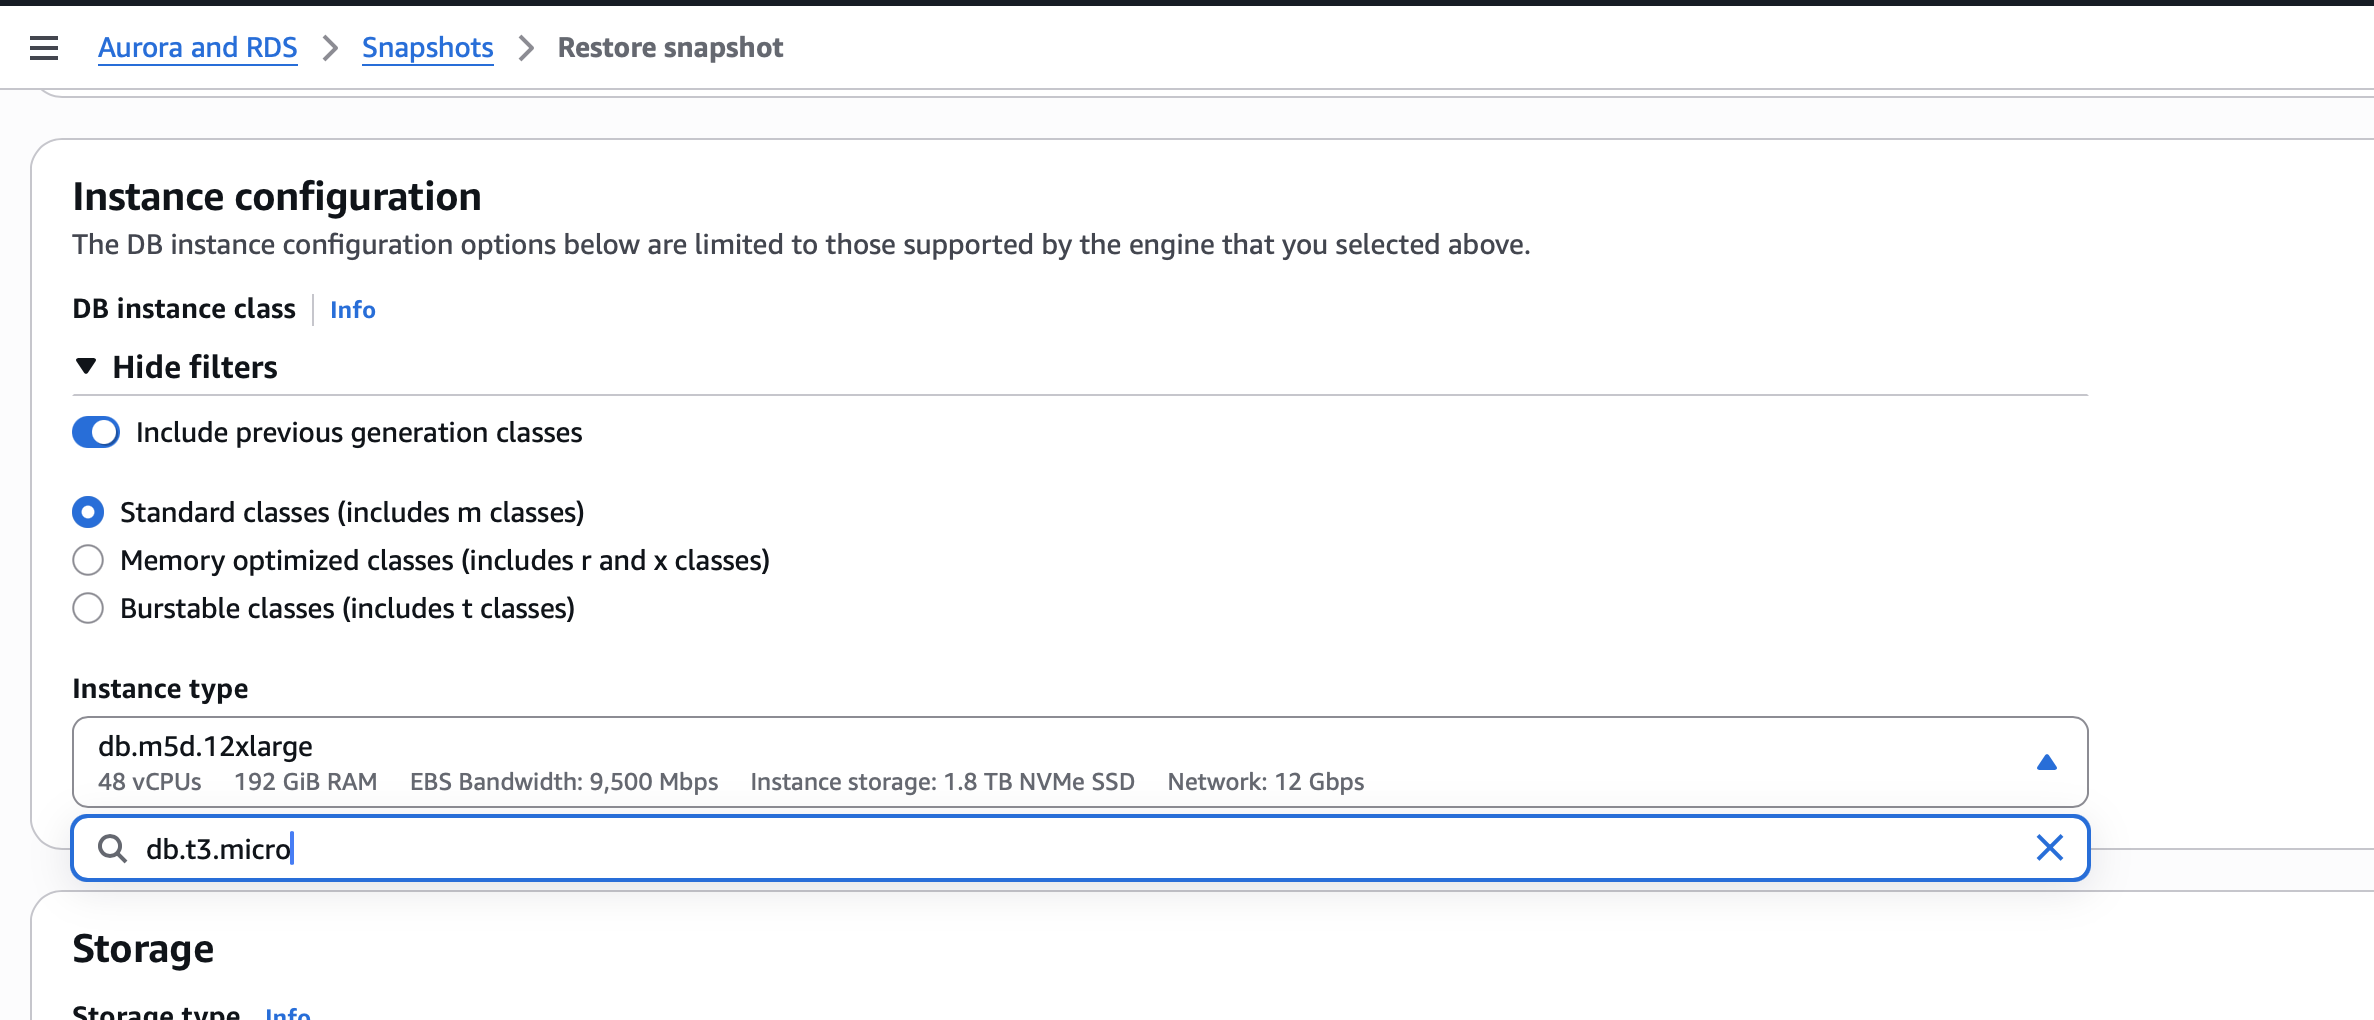The image size is (2374, 1020).
Task: Collapse filters using Hide filters triangle
Action: 86,367
